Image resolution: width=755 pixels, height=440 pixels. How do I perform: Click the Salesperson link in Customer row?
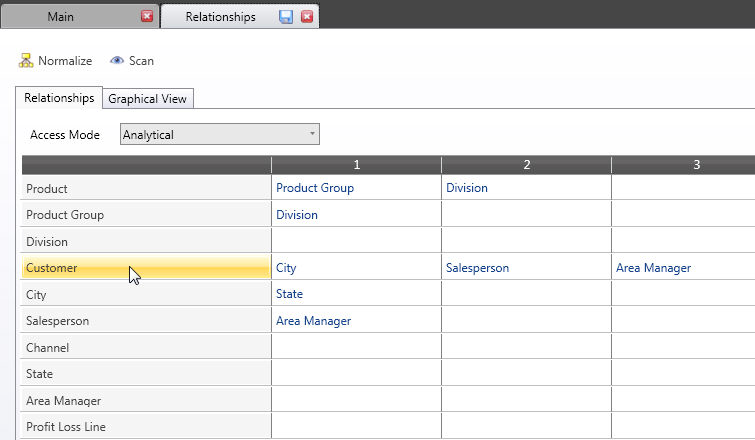tap(477, 268)
